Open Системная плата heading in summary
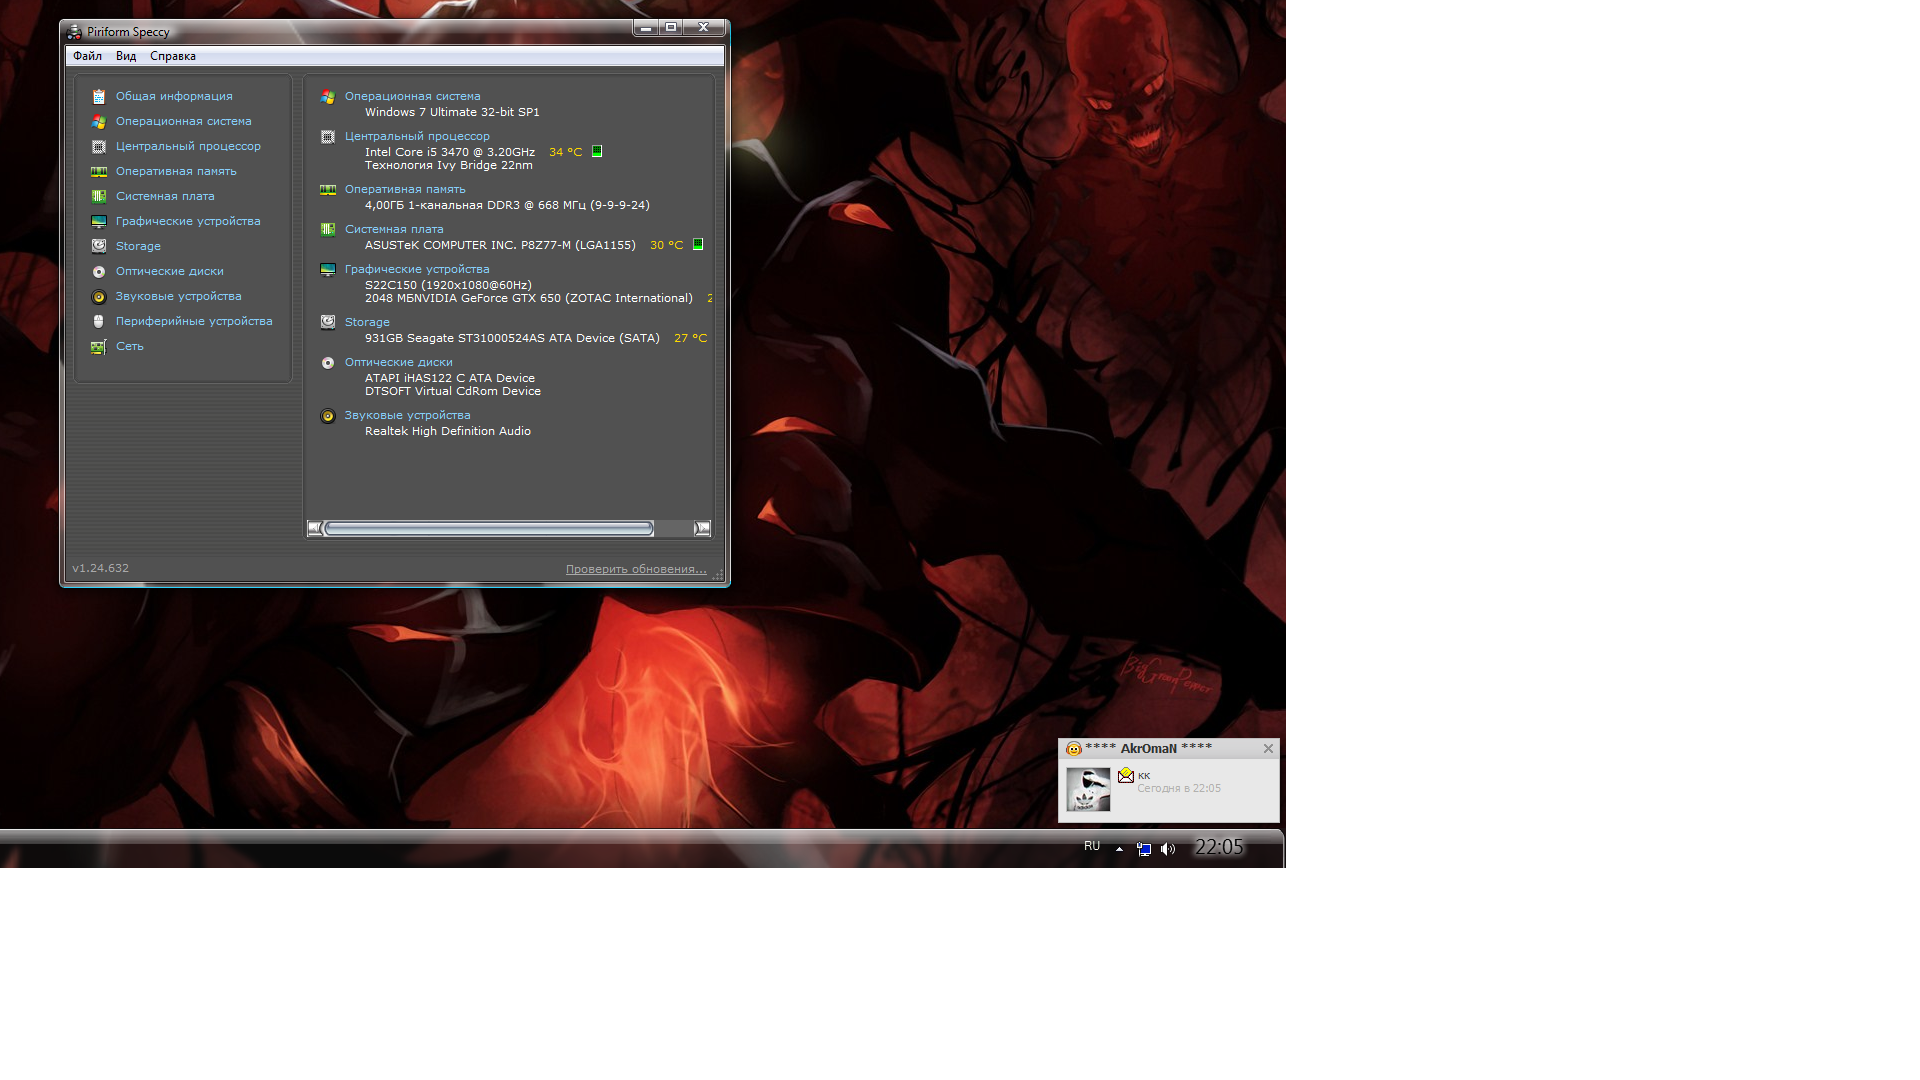The width and height of the screenshot is (1920, 1080). point(394,229)
